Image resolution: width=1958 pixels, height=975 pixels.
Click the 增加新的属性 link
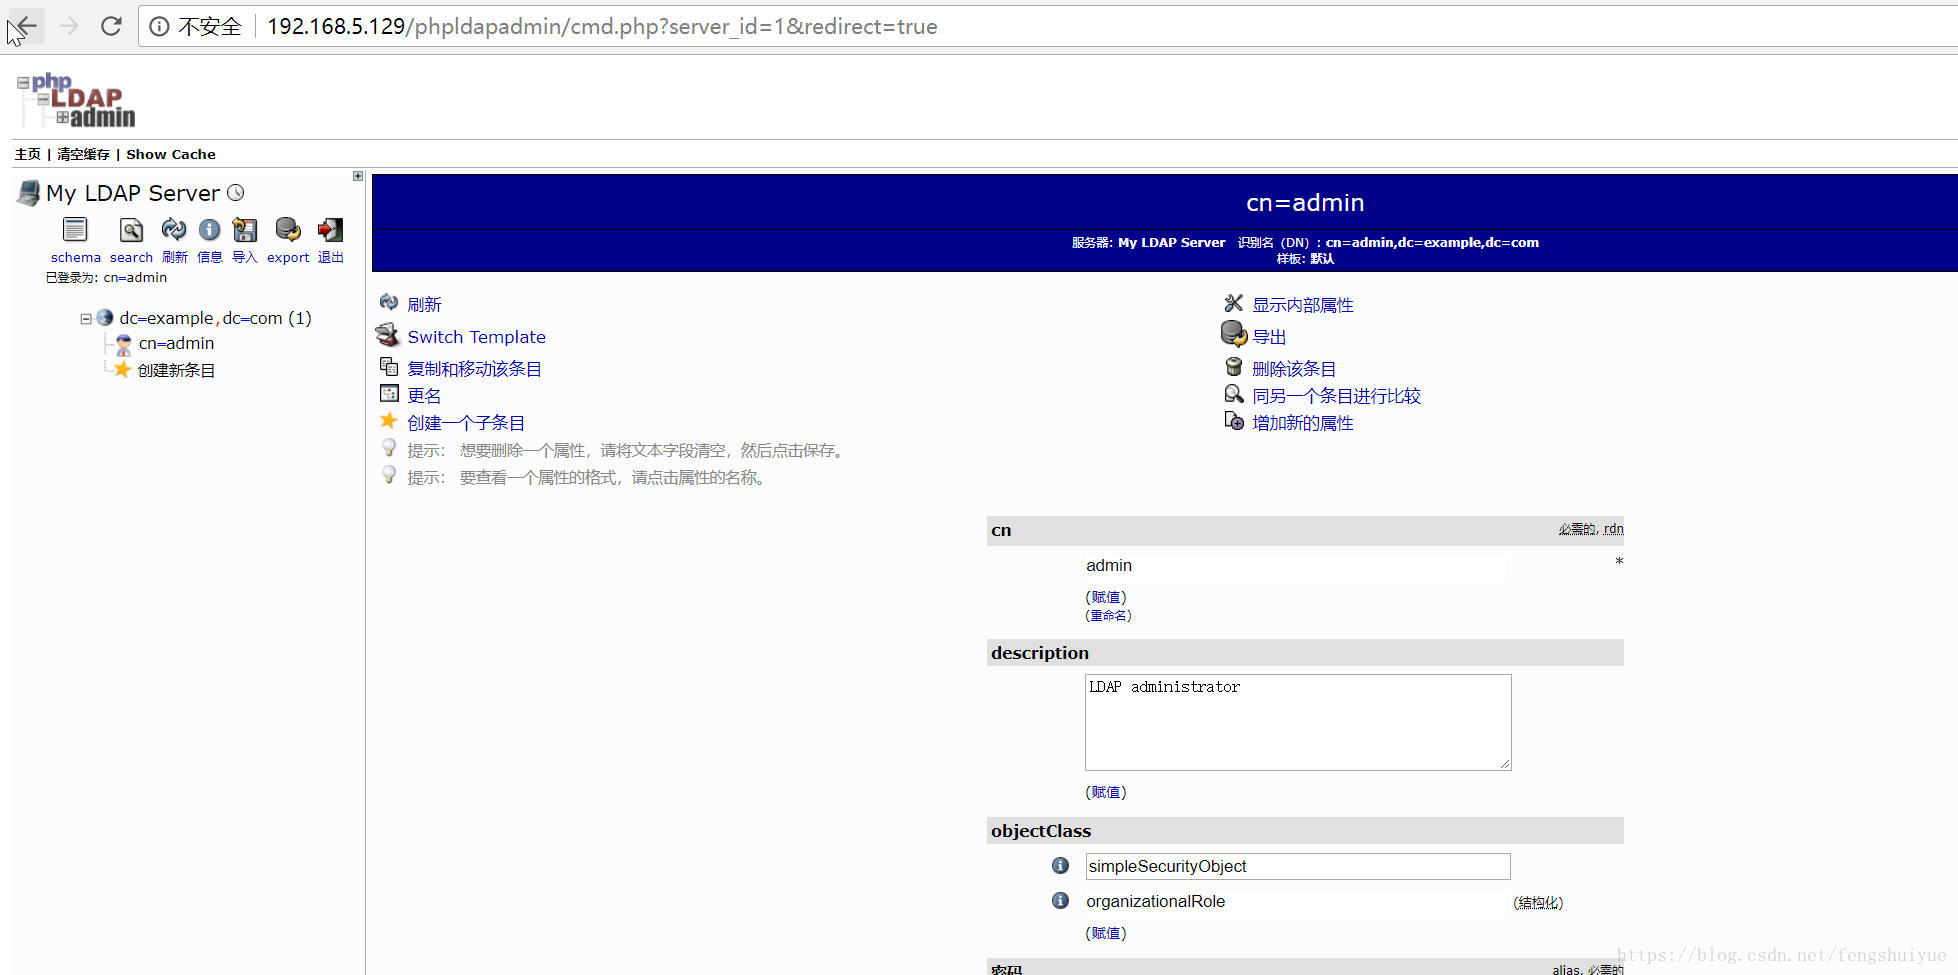pyautogui.click(x=1302, y=423)
